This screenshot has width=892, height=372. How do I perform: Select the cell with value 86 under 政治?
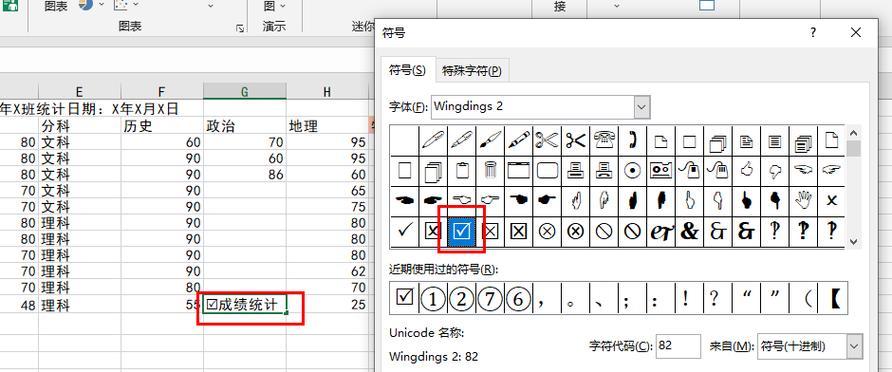[x=245, y=174]
